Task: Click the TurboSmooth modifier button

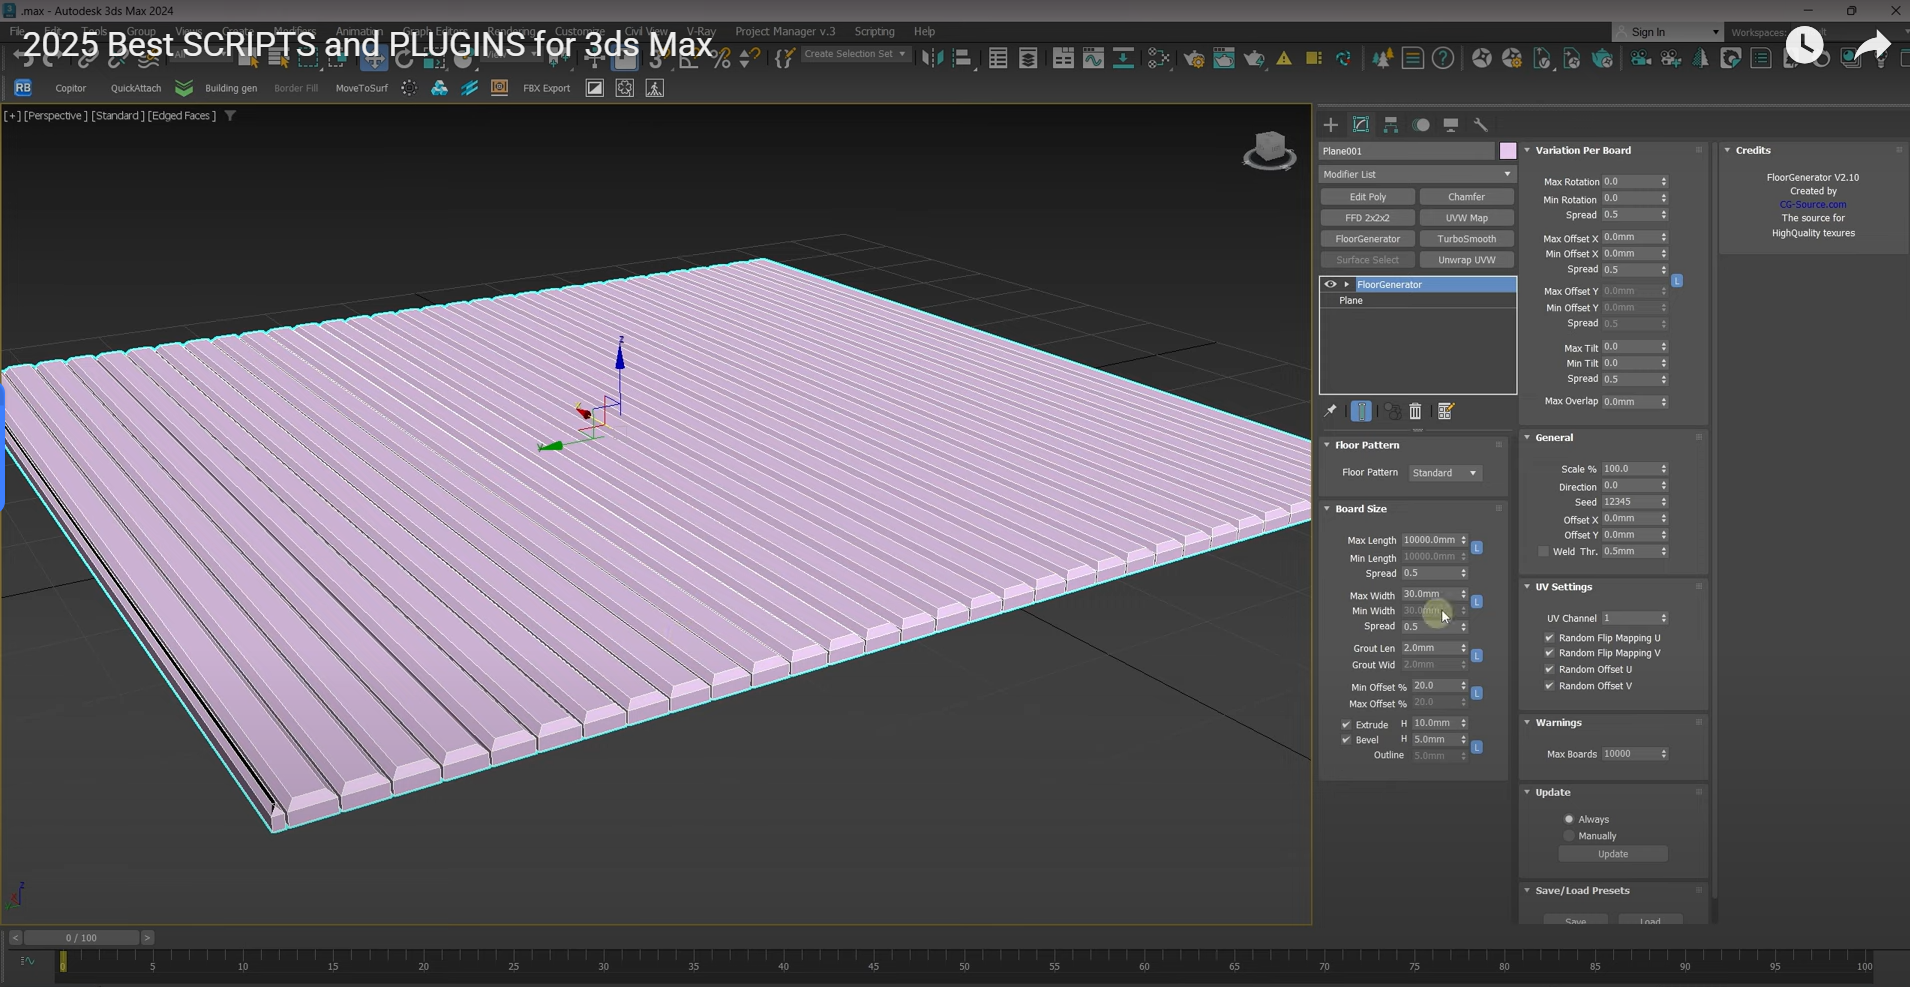Action: point(1467,239)
